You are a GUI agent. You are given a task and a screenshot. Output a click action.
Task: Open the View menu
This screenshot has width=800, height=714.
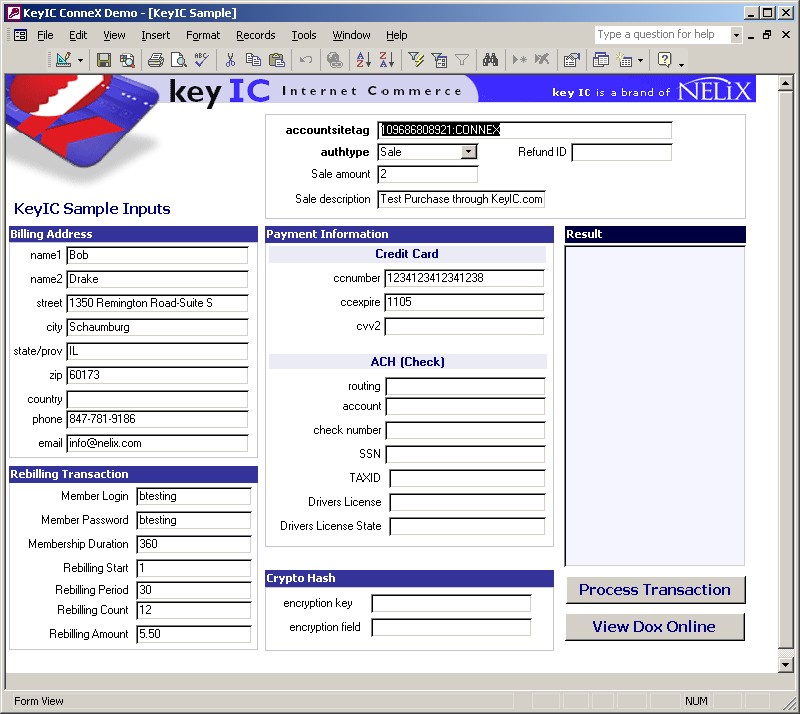click(x=114, y=35)
